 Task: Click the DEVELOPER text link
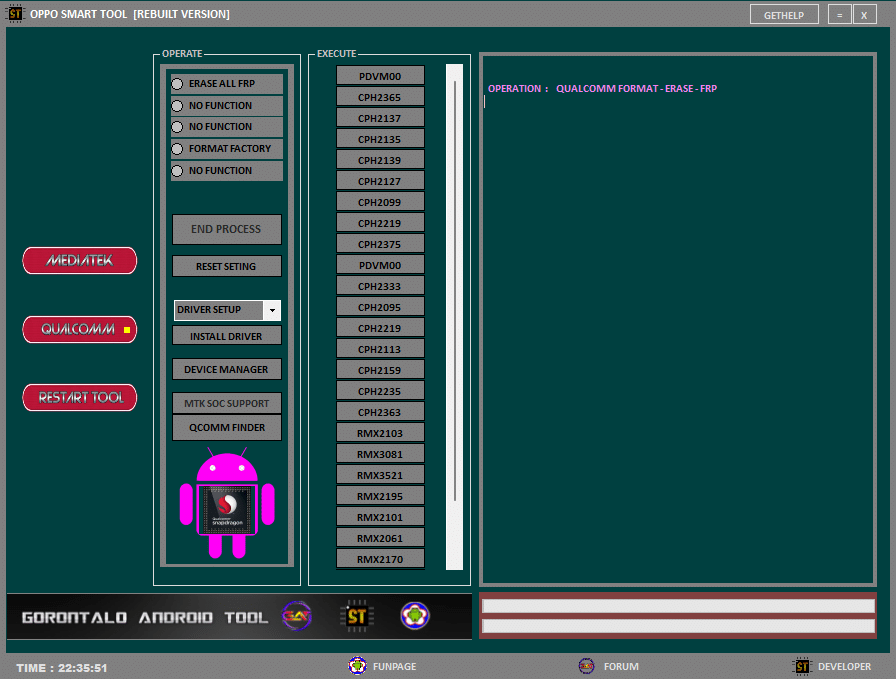click(x=844, y=666)
